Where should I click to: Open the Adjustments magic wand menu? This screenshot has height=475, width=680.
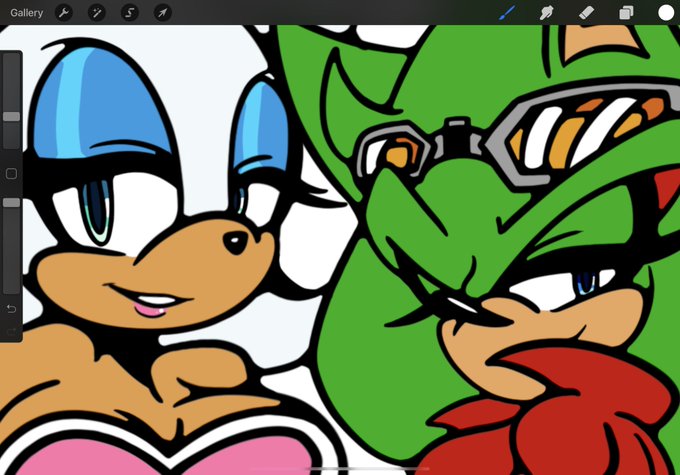coord(97,13)
